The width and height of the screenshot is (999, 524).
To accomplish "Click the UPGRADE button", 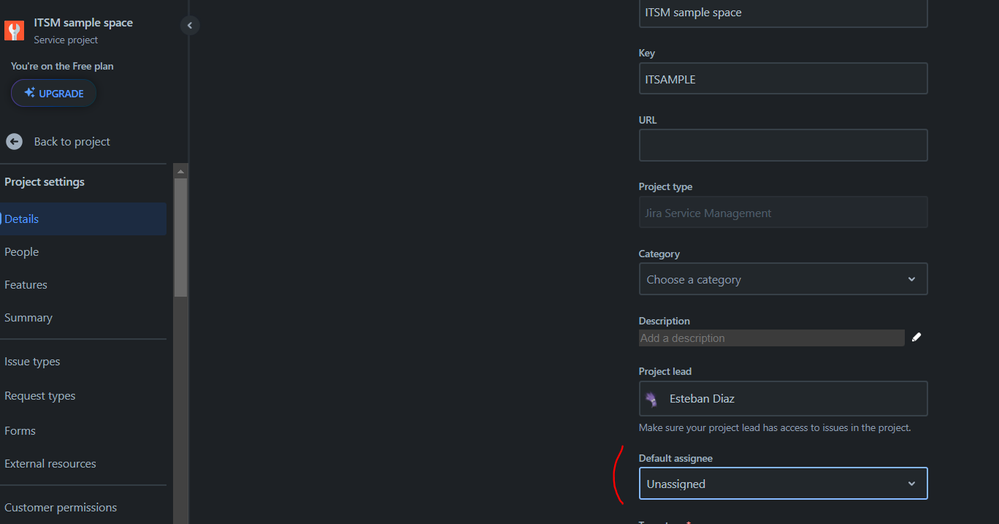I will (x=54, y=93).
